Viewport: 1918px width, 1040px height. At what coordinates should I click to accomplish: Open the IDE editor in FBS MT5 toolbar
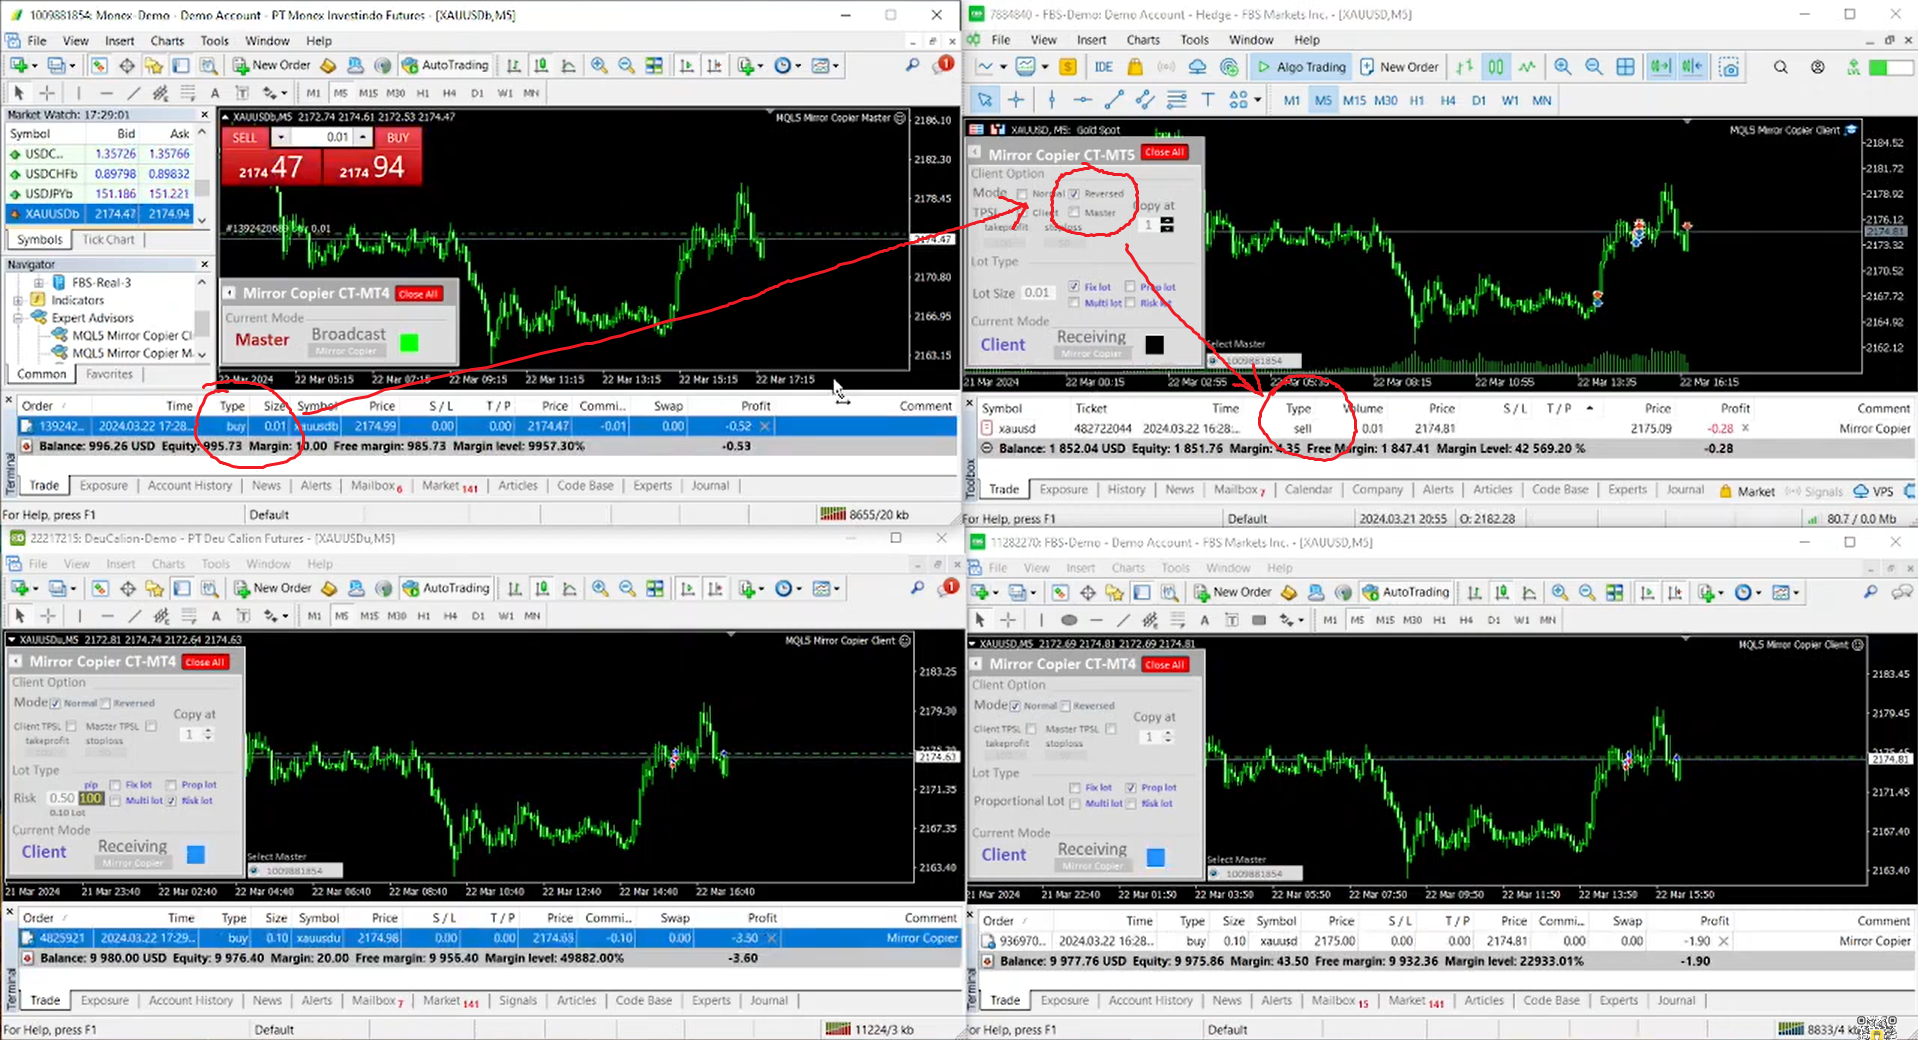(1103, 67)
